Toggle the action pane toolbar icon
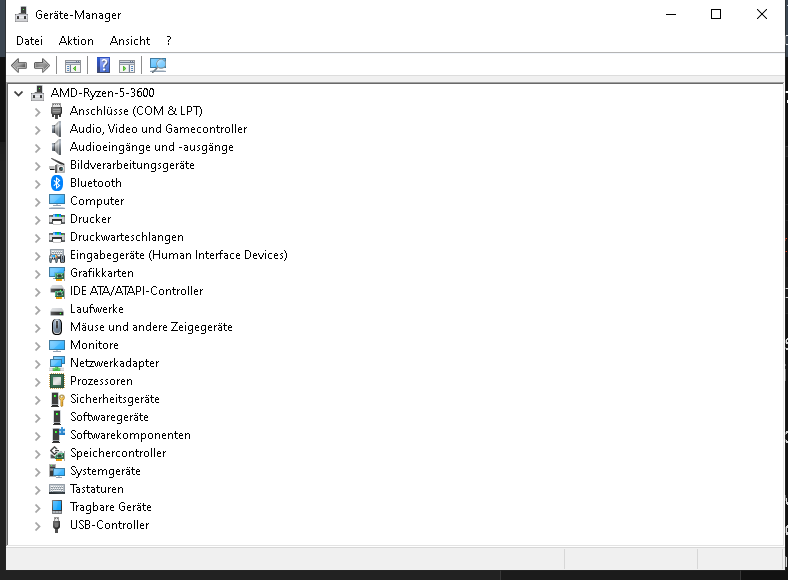Screen dimensions: 788x580 coord(127,66)
